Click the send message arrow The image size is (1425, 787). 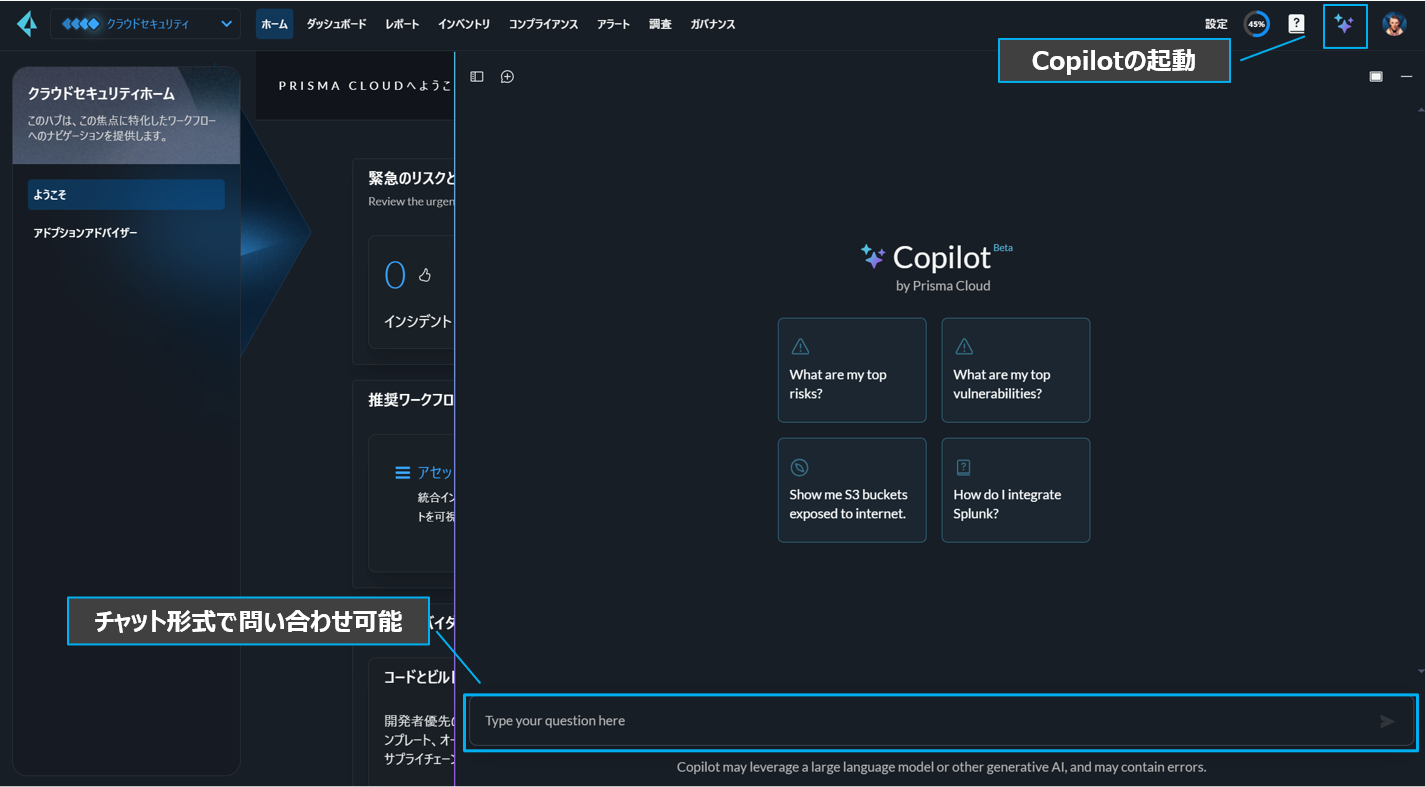pos(1387,721)
